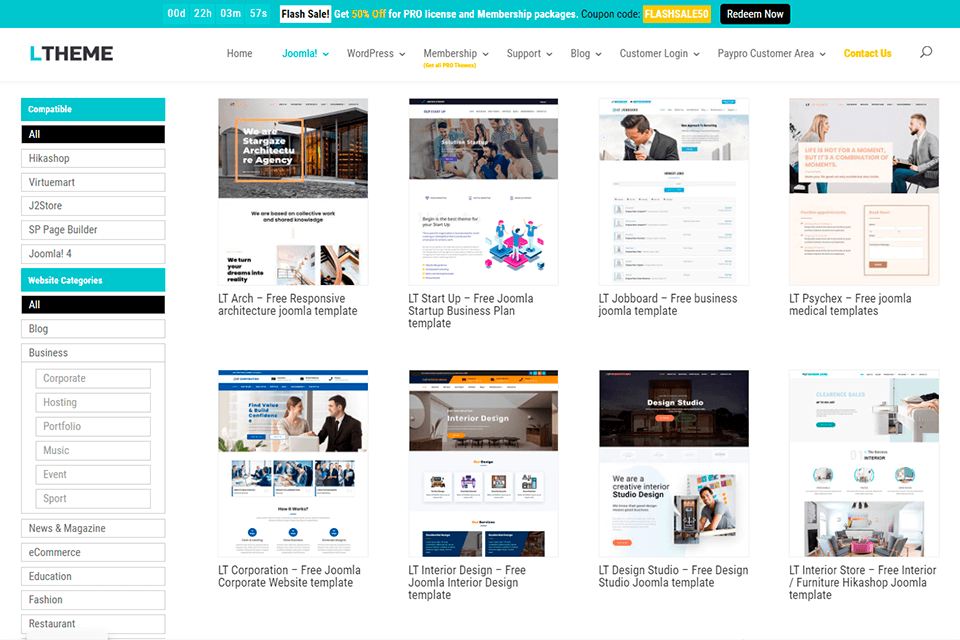
Task: Open the LT Psychex template thumbnail
Action: (x=864, y=192)
